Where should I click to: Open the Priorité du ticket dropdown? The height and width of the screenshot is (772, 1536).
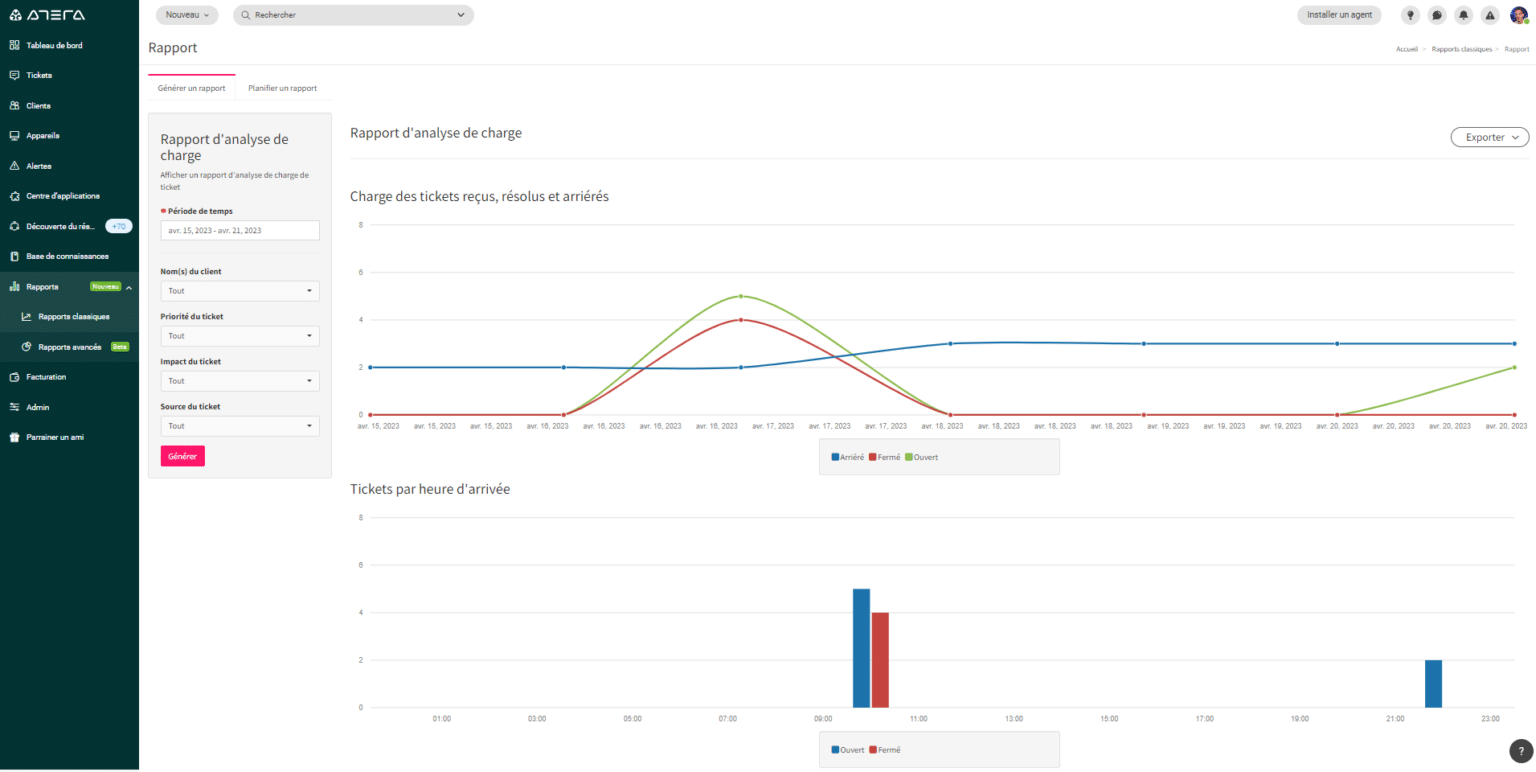tap(239, 336)
